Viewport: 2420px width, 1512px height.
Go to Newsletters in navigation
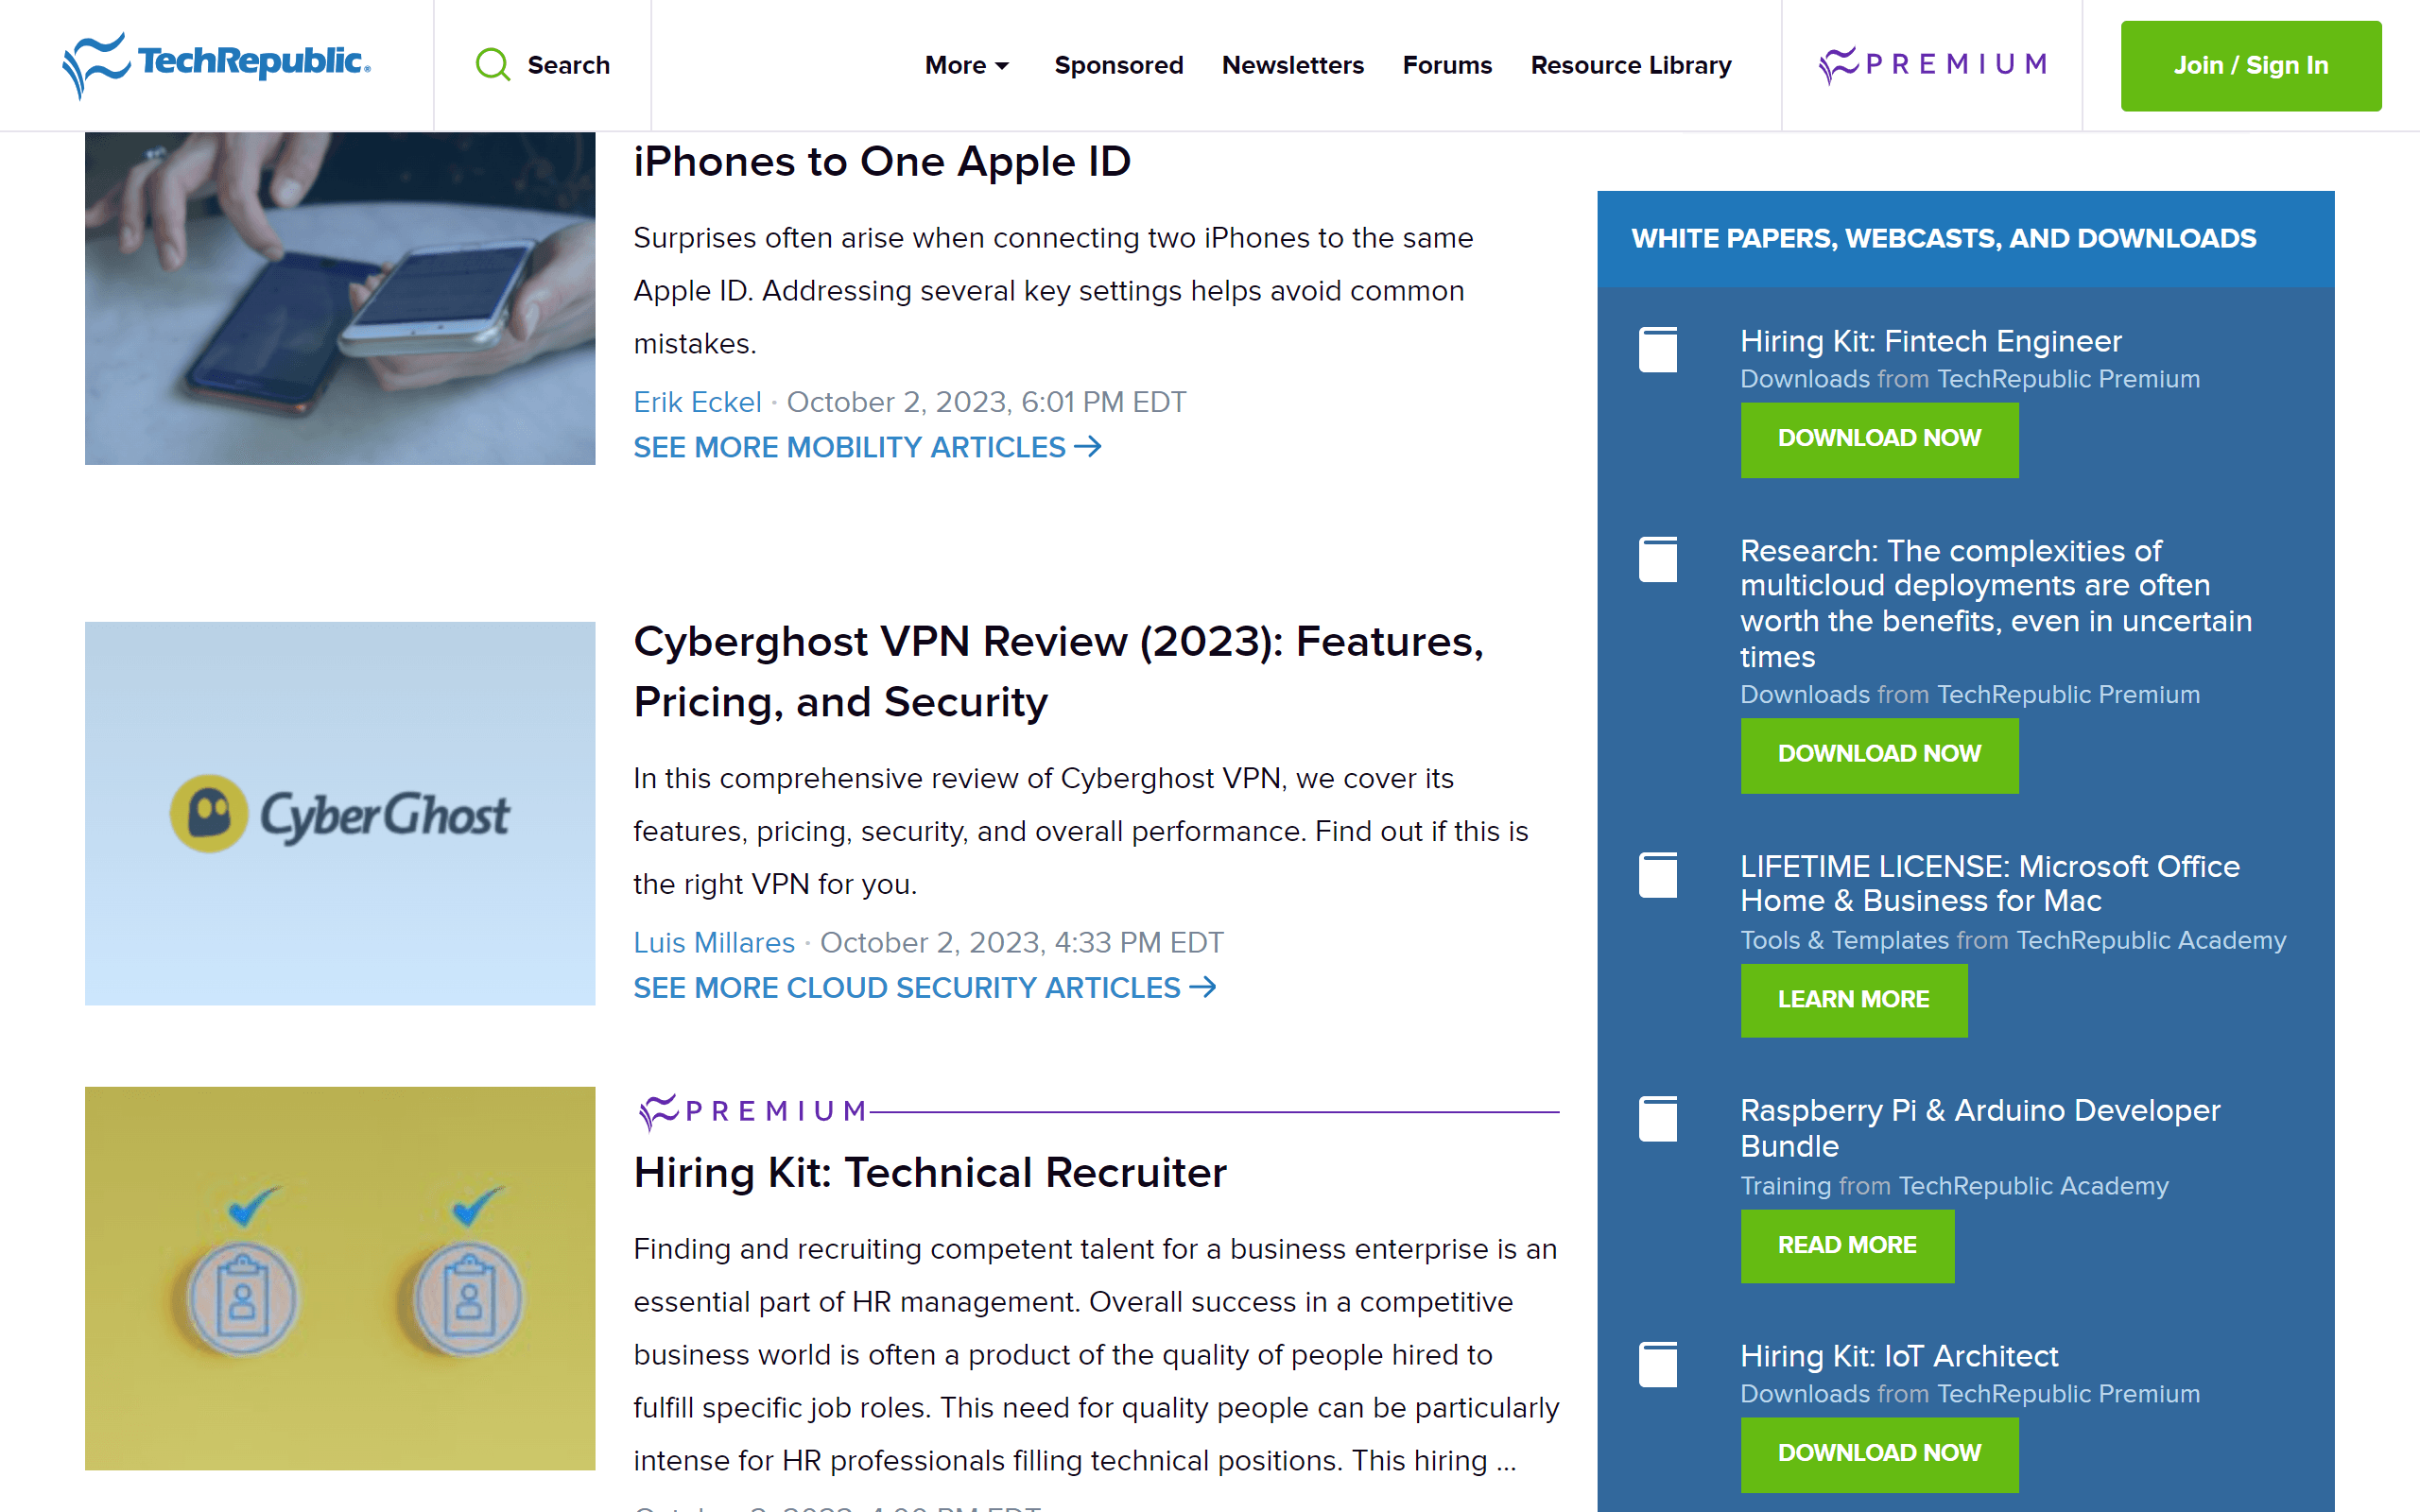(x=1292, y=65)
